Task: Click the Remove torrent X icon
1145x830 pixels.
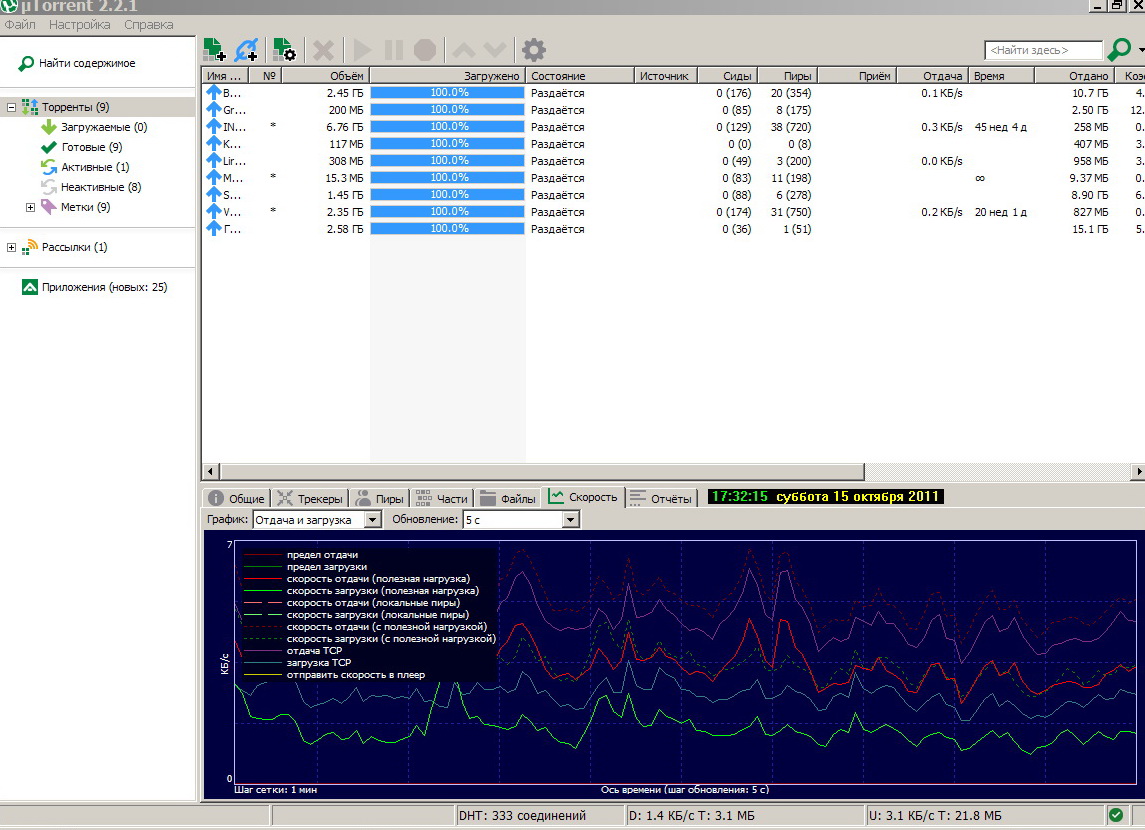Action: (323, 49)
